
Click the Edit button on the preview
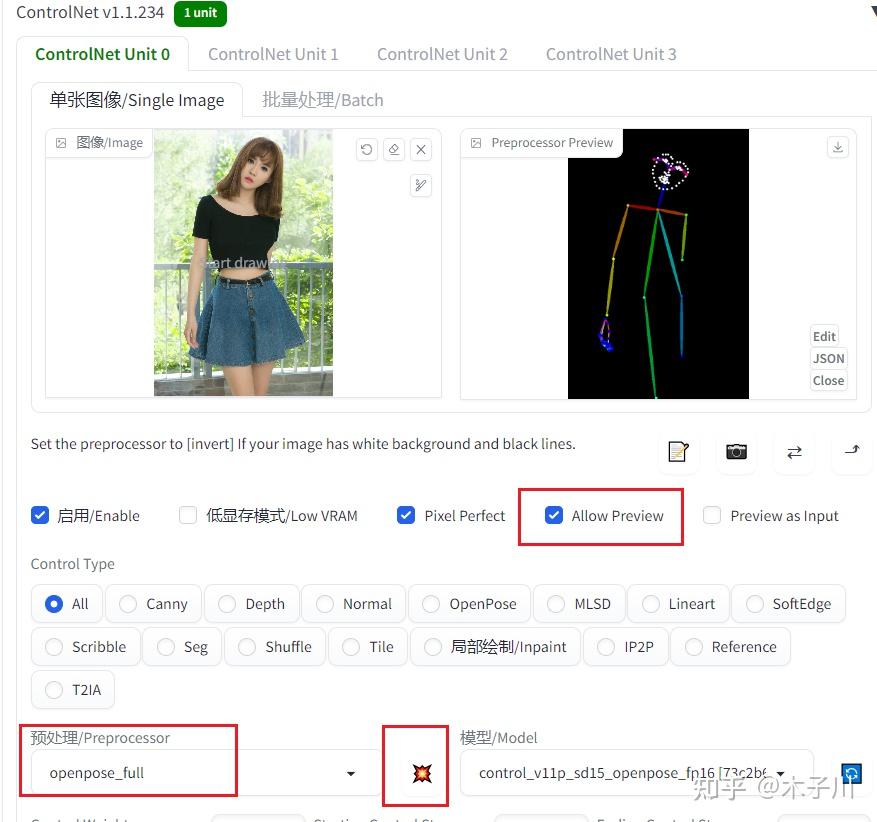pos(823,336)
